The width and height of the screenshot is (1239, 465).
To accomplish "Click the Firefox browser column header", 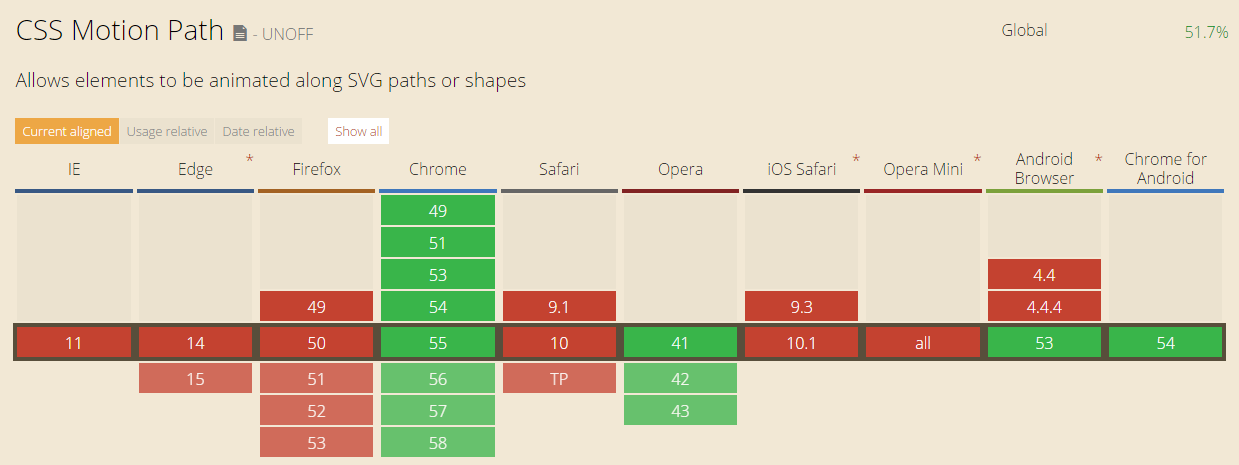I will point(317,169).
